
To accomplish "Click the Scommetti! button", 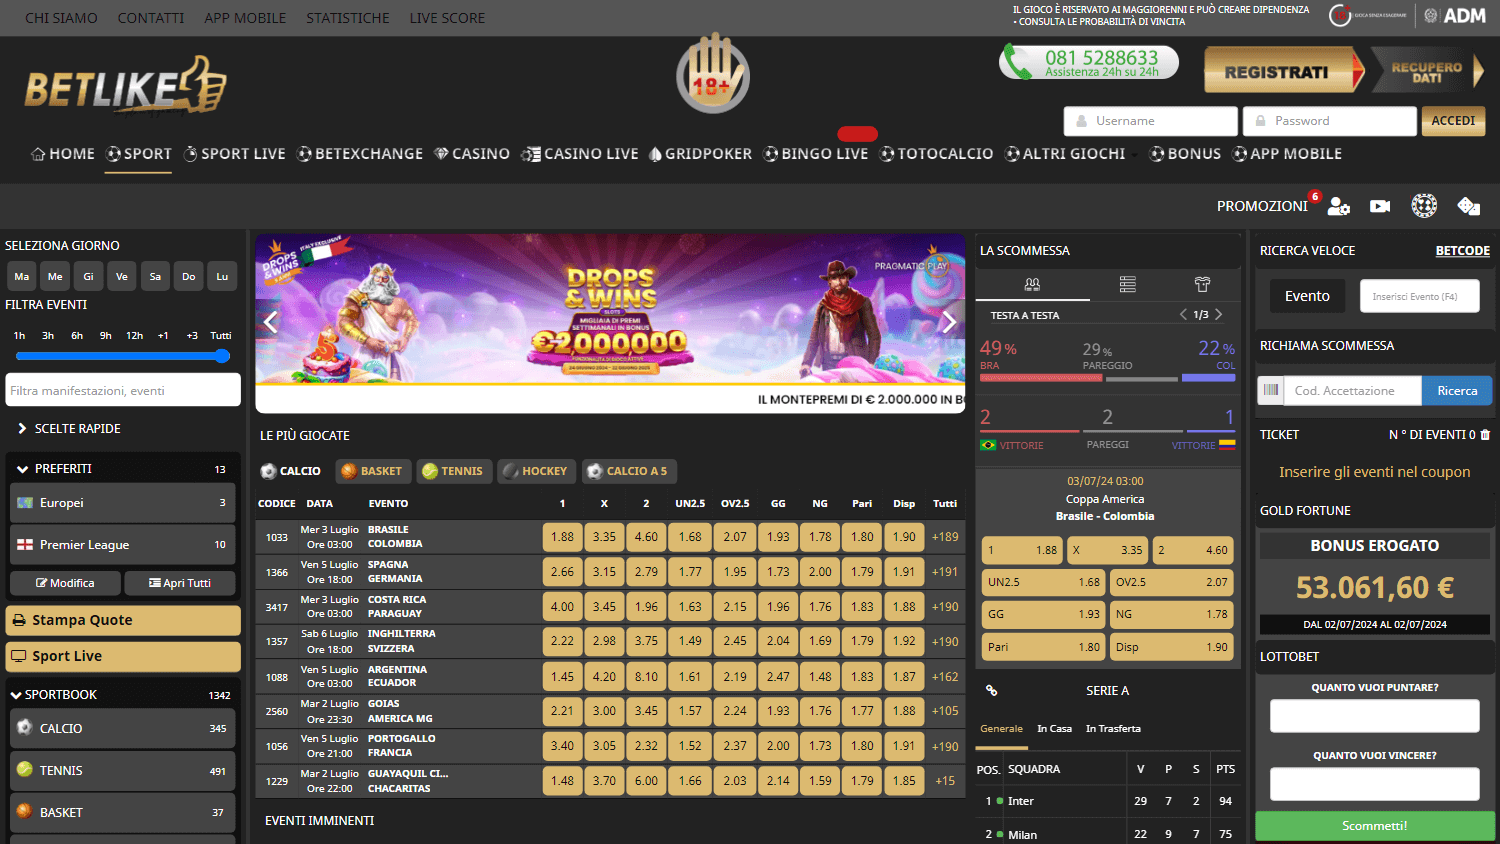I will pos(1375,826).
